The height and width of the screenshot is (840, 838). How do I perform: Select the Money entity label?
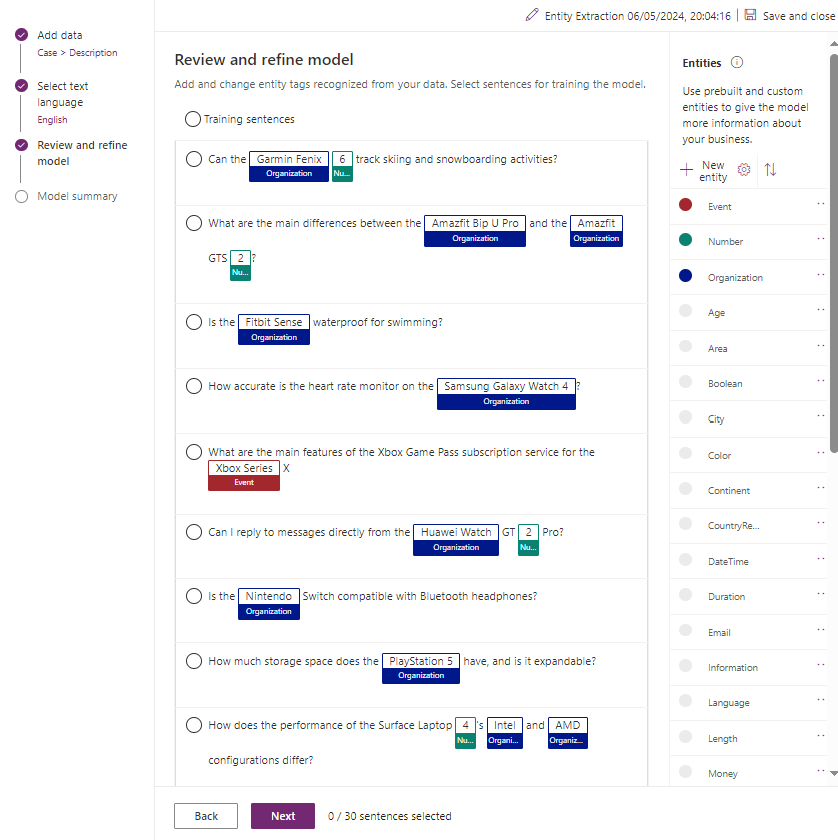tap(722, 774)
